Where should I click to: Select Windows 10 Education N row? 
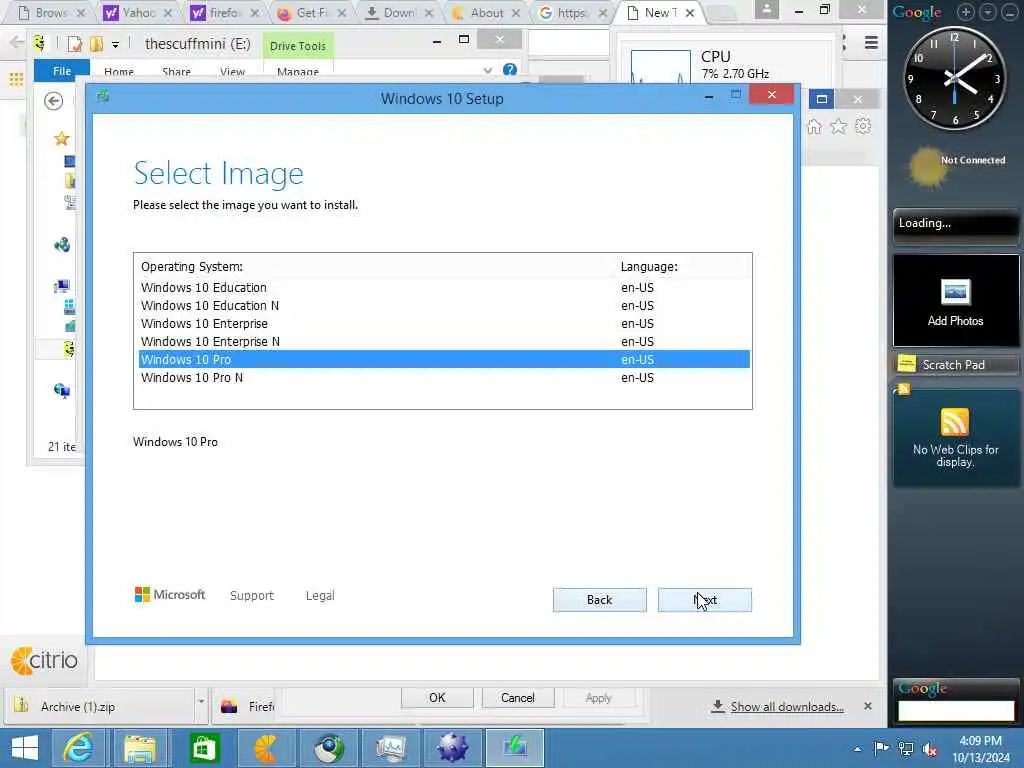pos(444,306)
